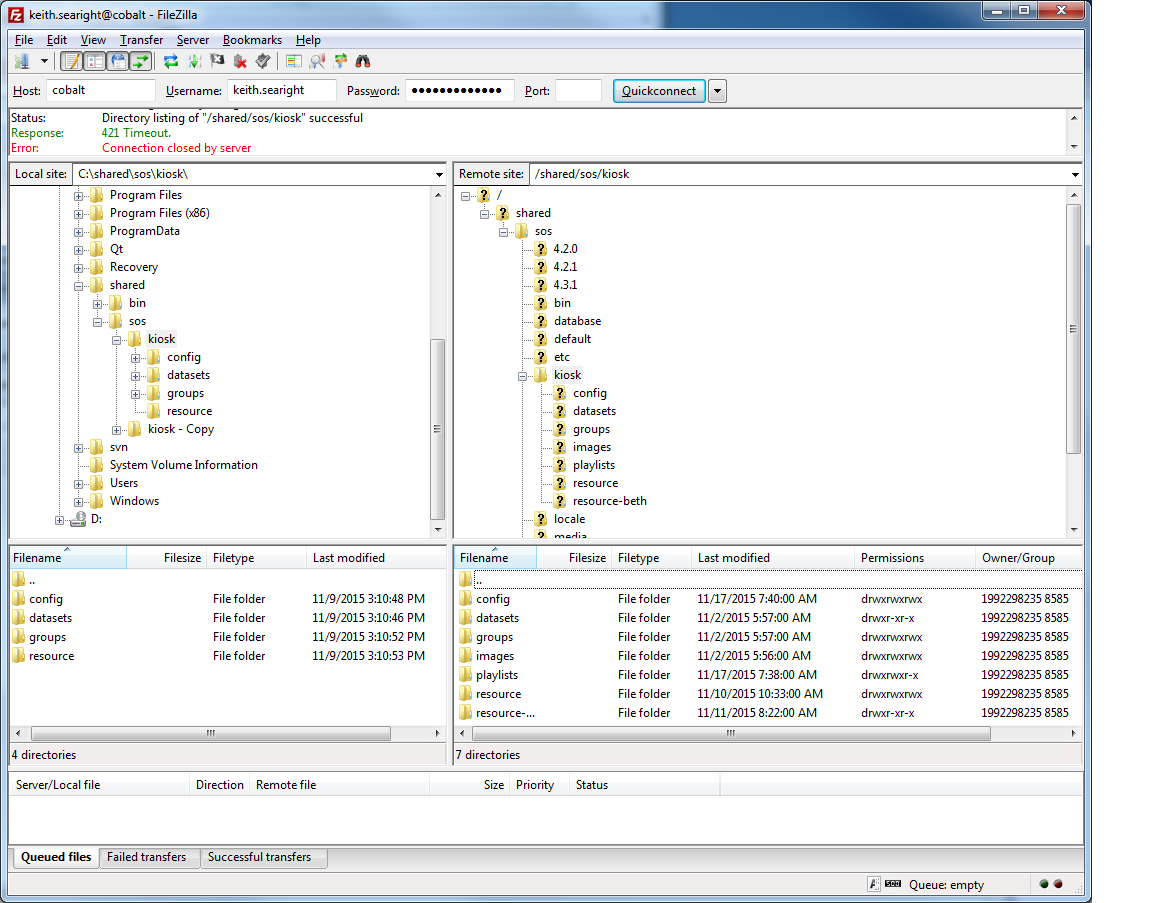The width and height of the screenshot is (1152, 903).
Task: Refresh the file and folder lists
Action: coord(171,62)
